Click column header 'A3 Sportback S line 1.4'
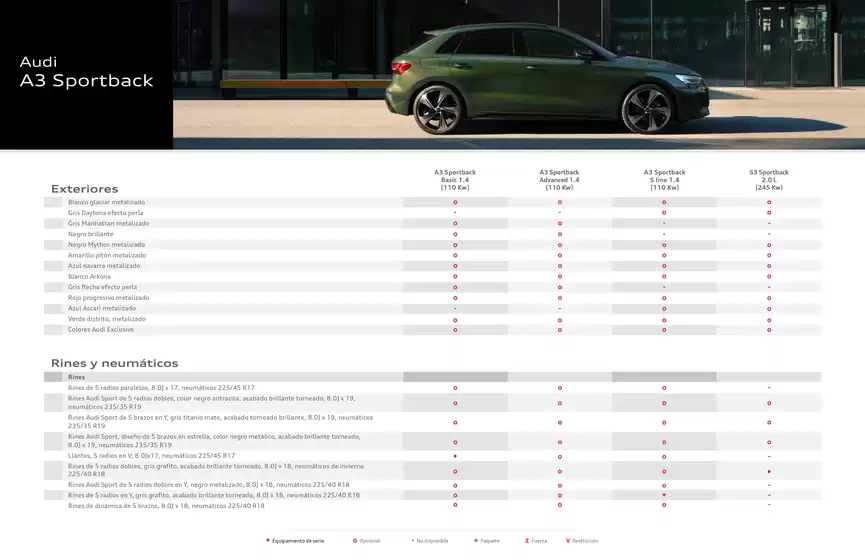This screenshot has width=865, height=560. coord(664,180)
